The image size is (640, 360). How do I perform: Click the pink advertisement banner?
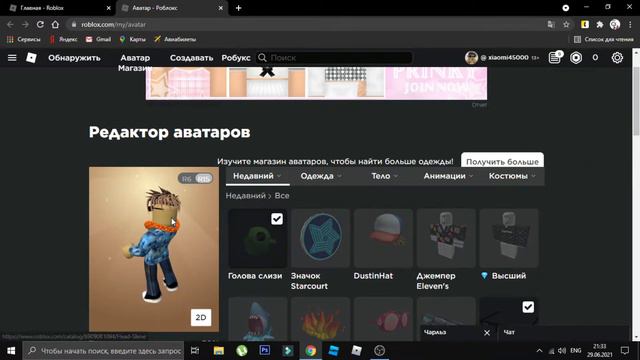[316, 83]
